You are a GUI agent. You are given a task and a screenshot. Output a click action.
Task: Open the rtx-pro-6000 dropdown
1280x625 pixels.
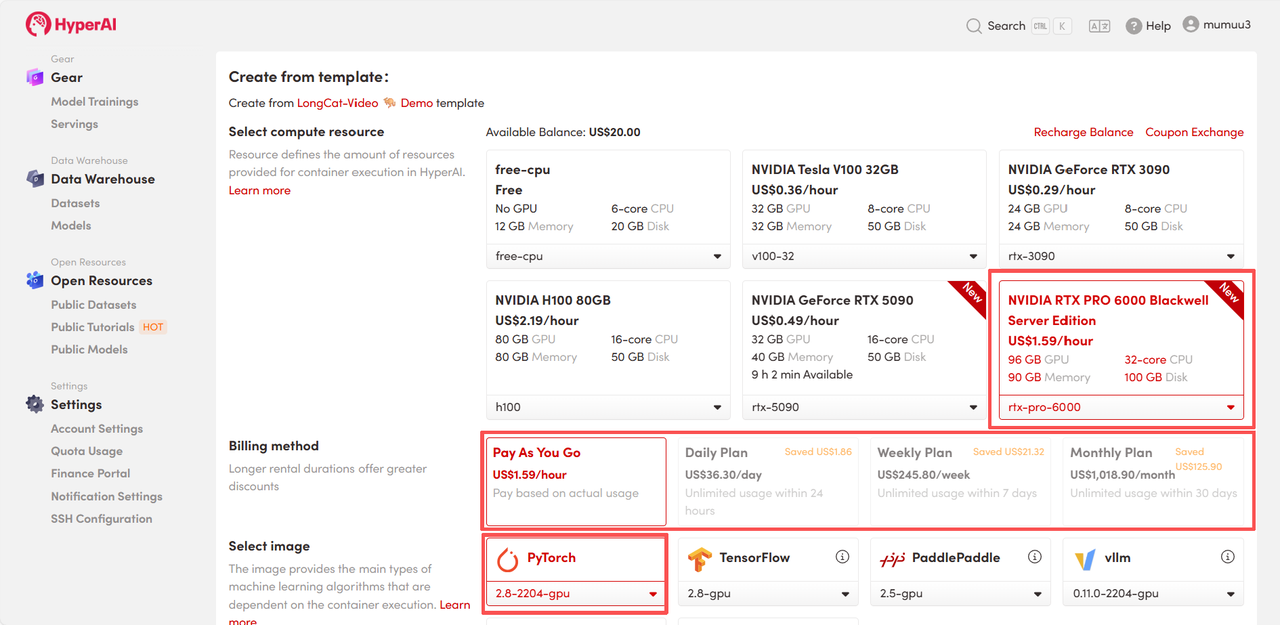click(x=1121, y=407)
